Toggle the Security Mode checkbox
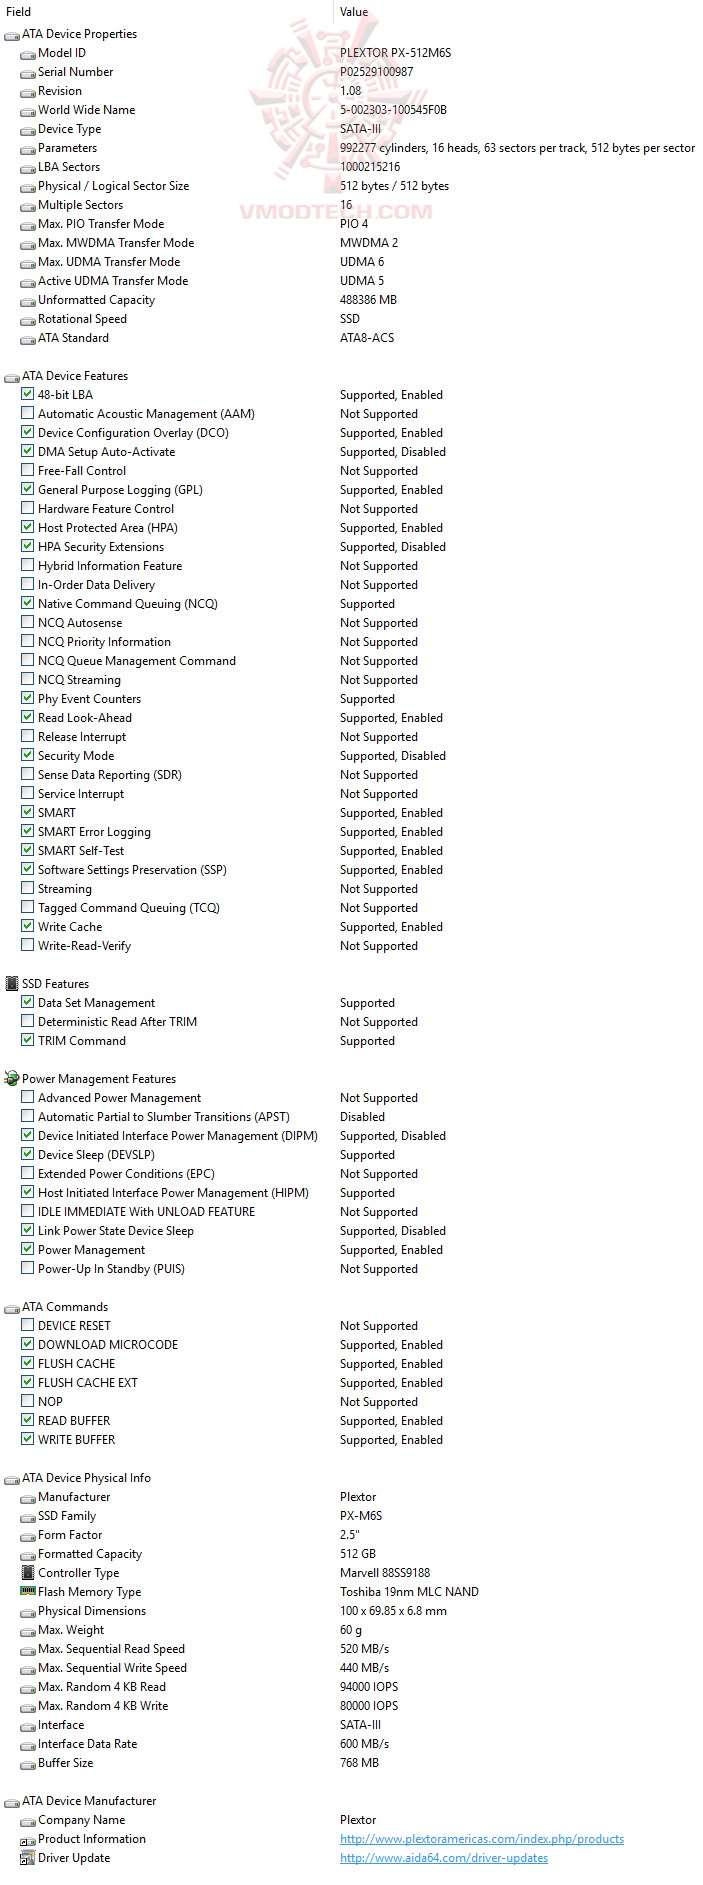Image resolution: width=703 pixels, height=1885 pixels. pos(28,756)
